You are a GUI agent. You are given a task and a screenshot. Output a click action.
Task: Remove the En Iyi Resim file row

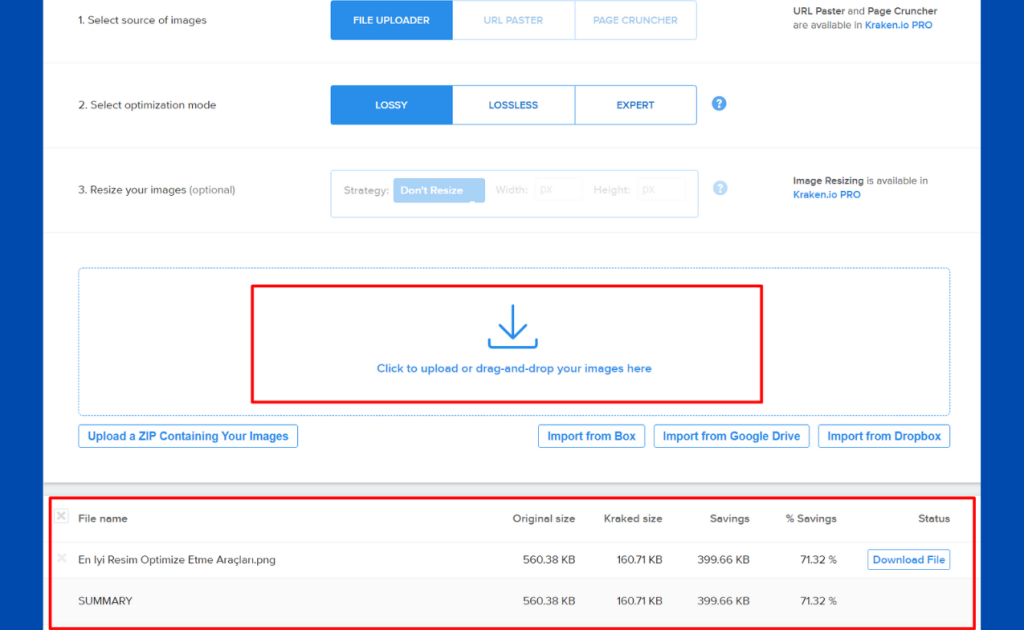[x=62, y=558]
